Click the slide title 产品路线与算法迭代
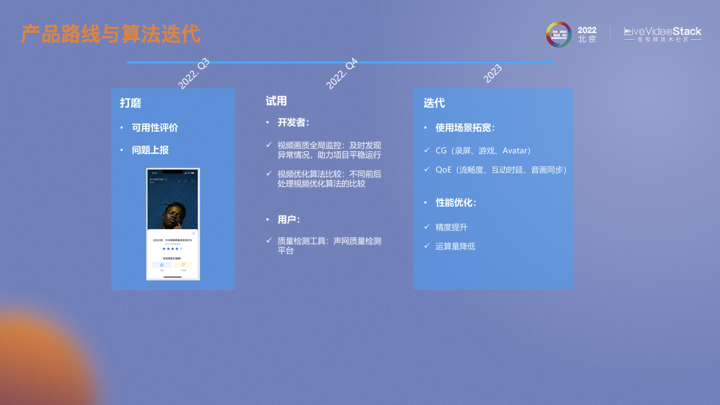Screen dimensions: 720x405 click(x=110, y=34)
